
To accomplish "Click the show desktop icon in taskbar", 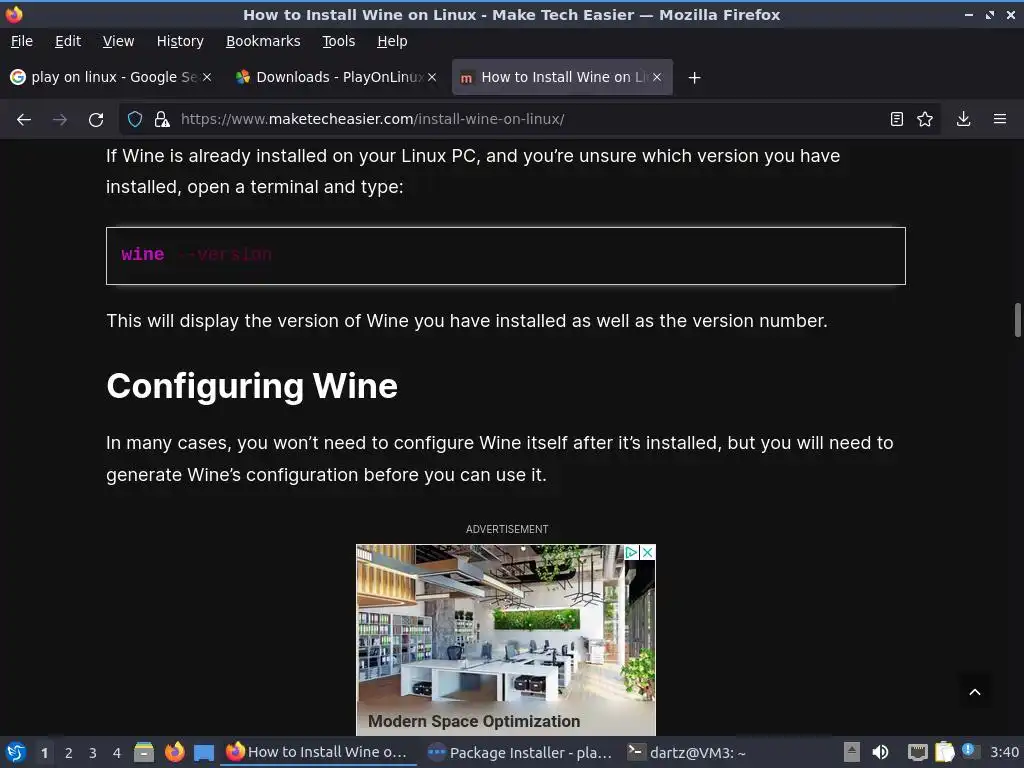I will 204,752.
